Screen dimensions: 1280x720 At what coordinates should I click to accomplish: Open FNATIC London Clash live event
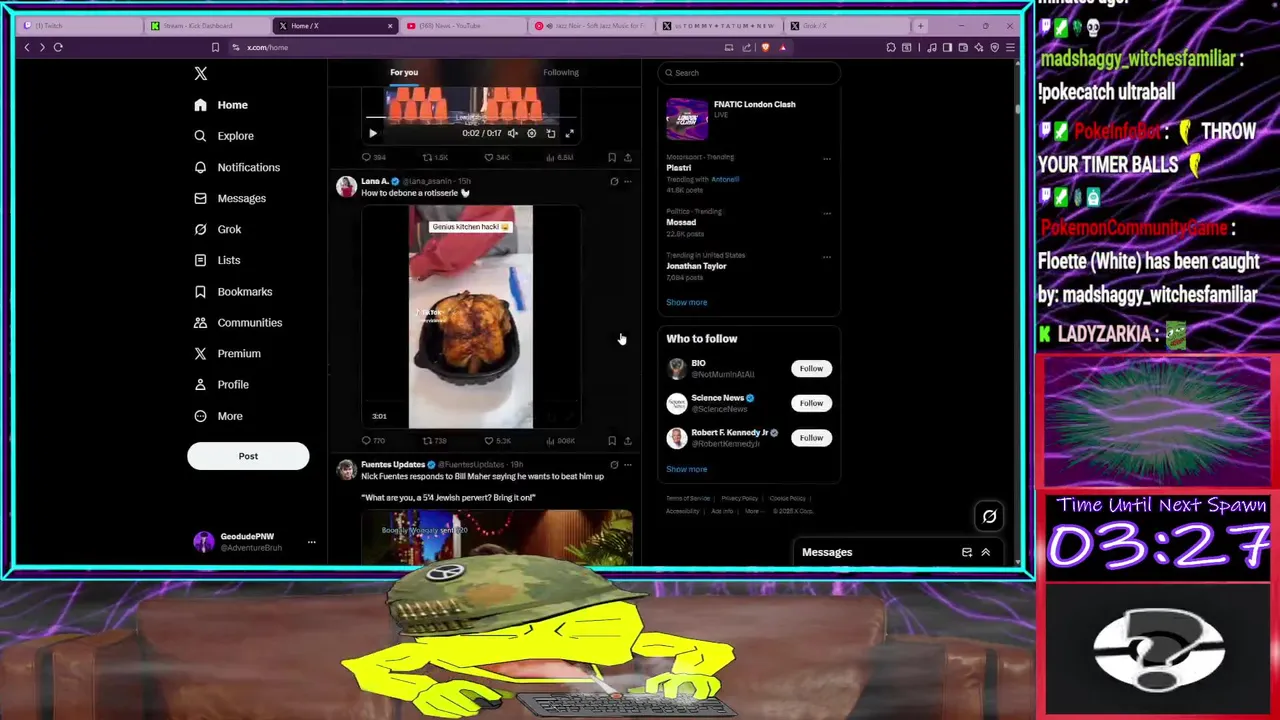click(749, 120)
